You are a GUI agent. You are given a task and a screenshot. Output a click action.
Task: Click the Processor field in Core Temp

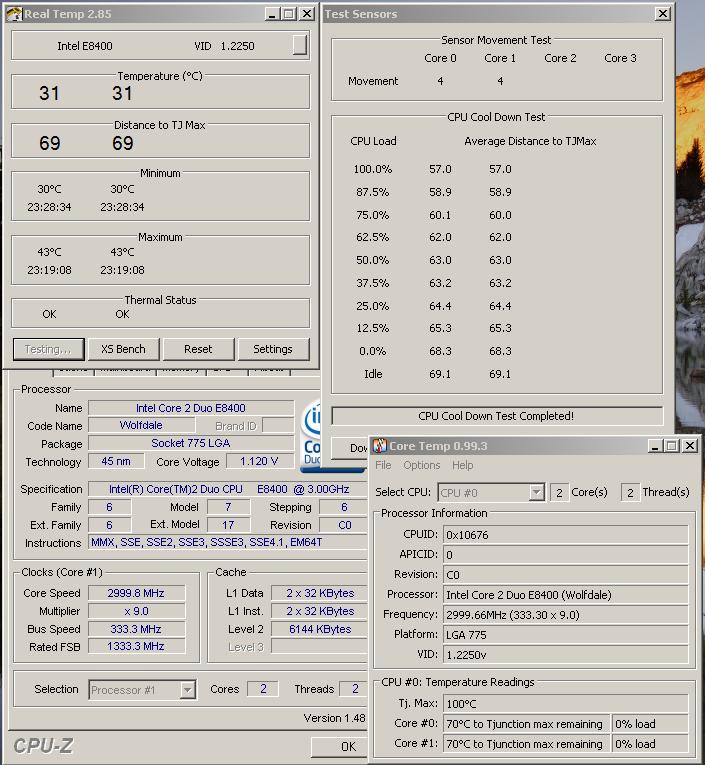click(565, 595)
